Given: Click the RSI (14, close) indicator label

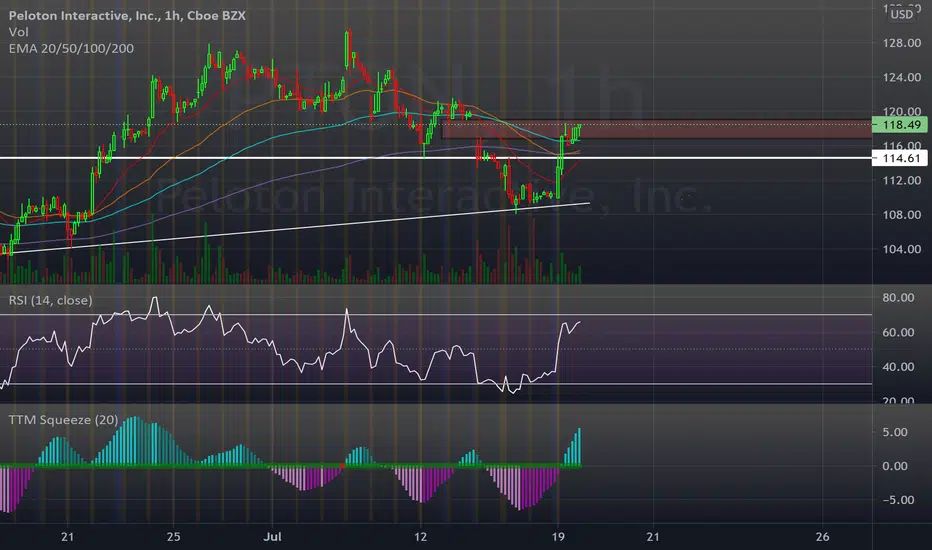Looking at the screenshot, I should [x=51, y=300].
